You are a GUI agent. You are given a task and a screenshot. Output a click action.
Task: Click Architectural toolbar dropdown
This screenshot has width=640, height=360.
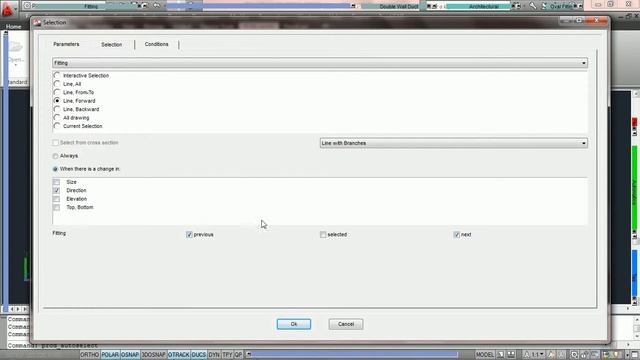(478, 6)
